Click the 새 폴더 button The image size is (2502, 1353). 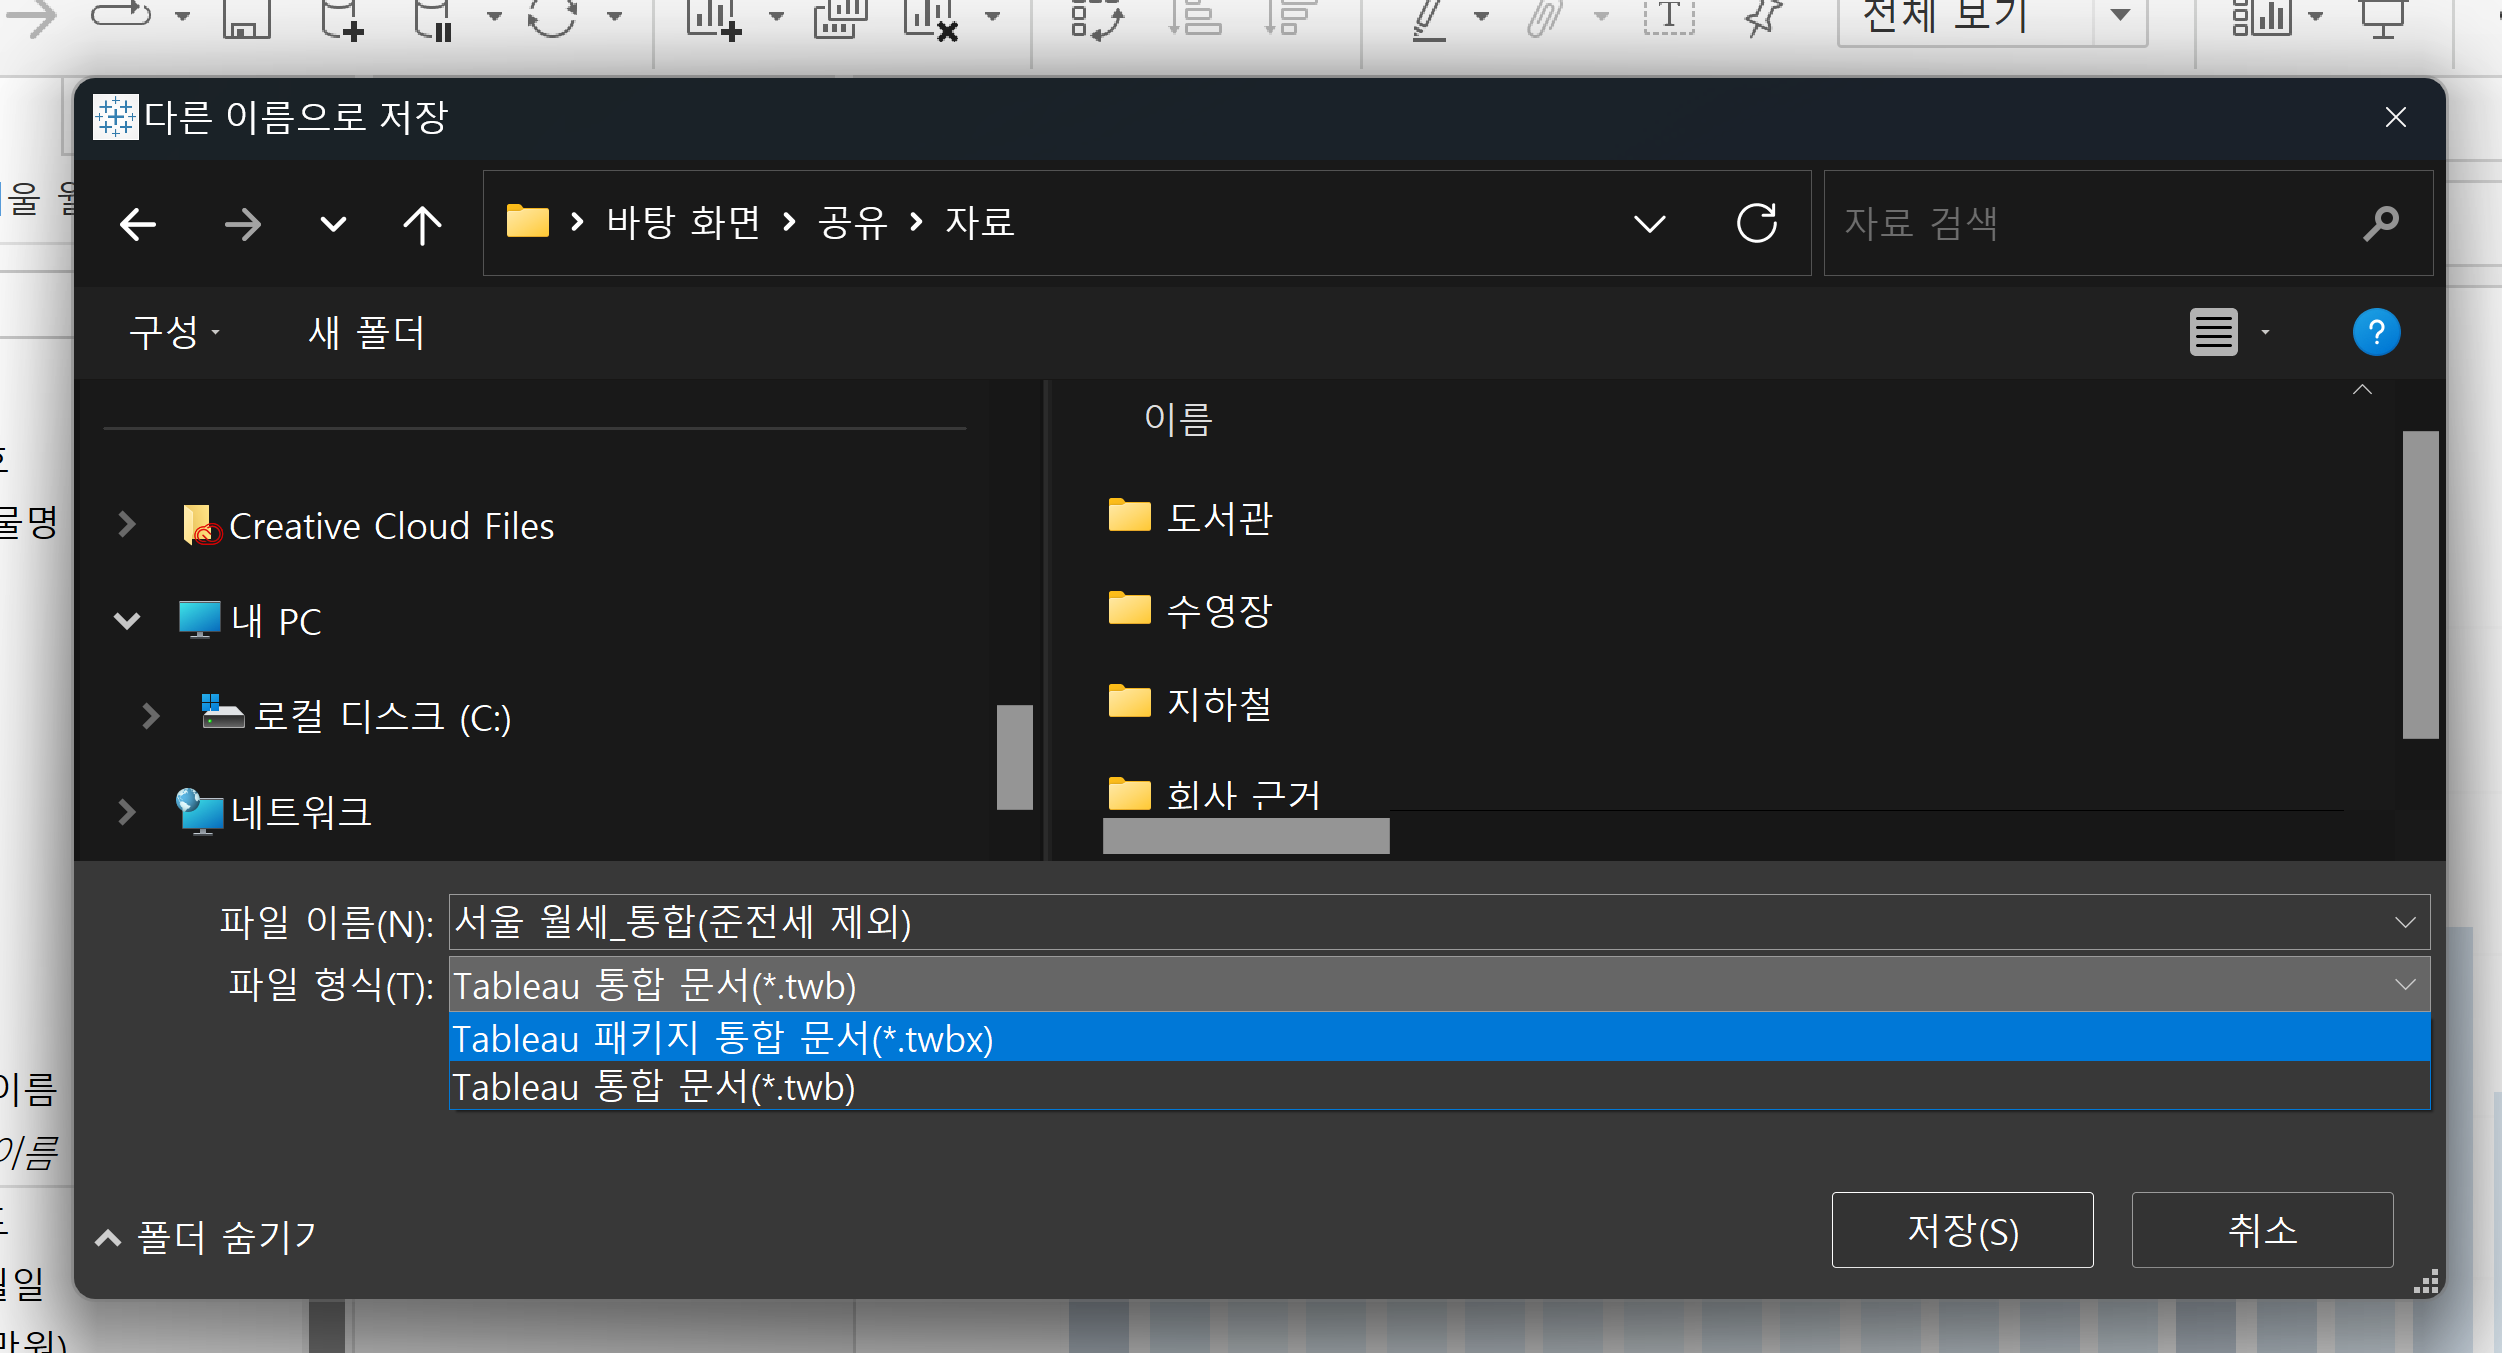tap(366, 333)
